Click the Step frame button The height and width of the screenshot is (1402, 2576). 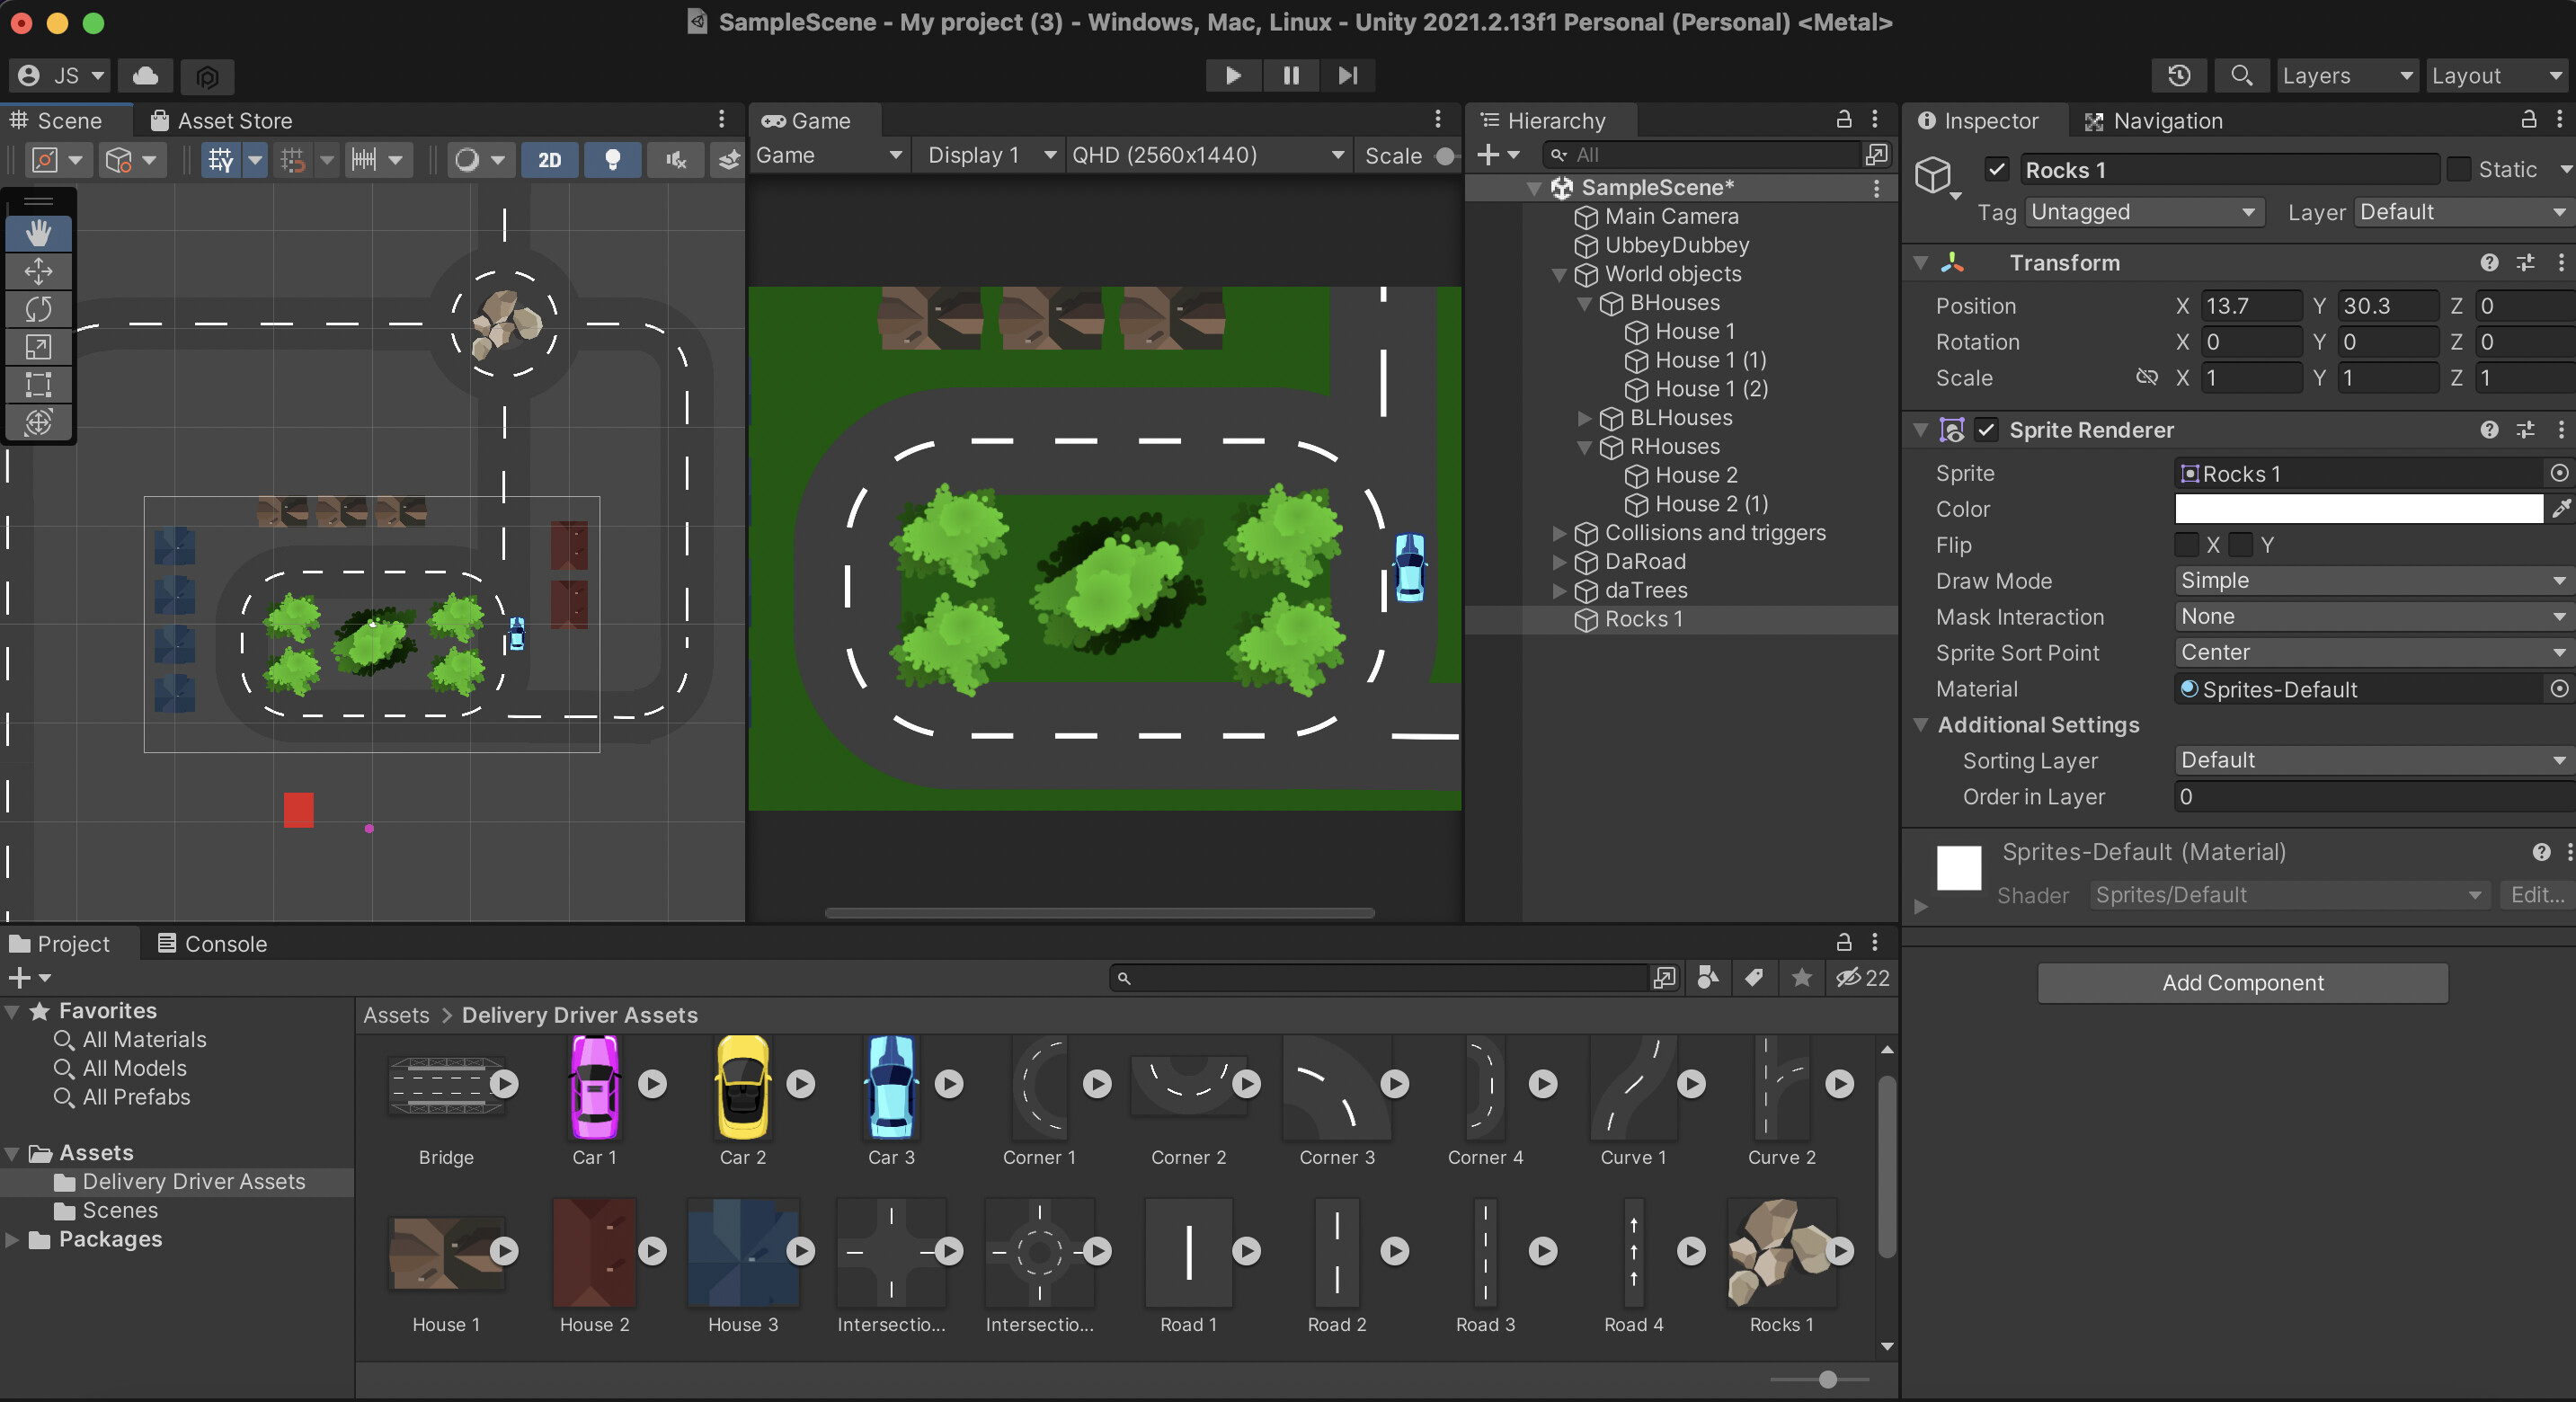1348,75
